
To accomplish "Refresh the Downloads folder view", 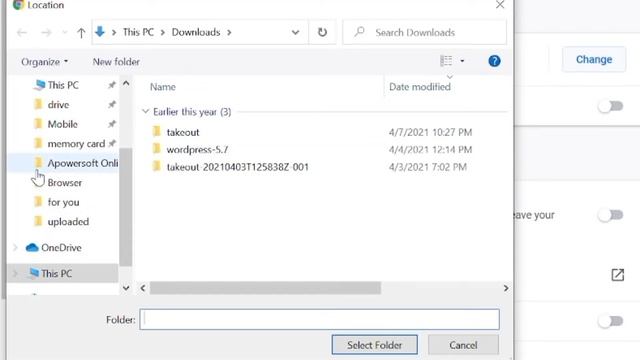I will [x=322, y=32].
